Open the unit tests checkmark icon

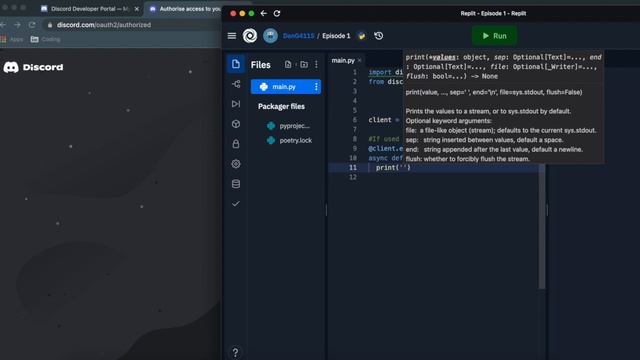pos(236,204)
